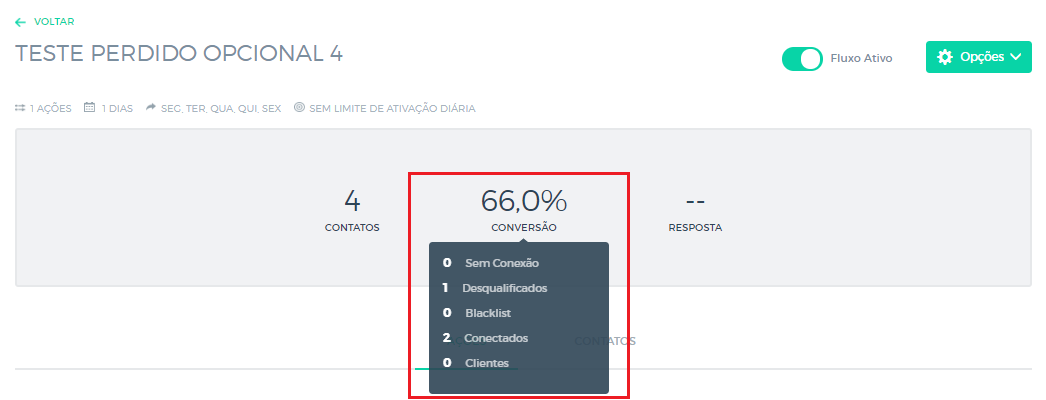
Task: Click the calendar days icon
Action: coord(90,108)
